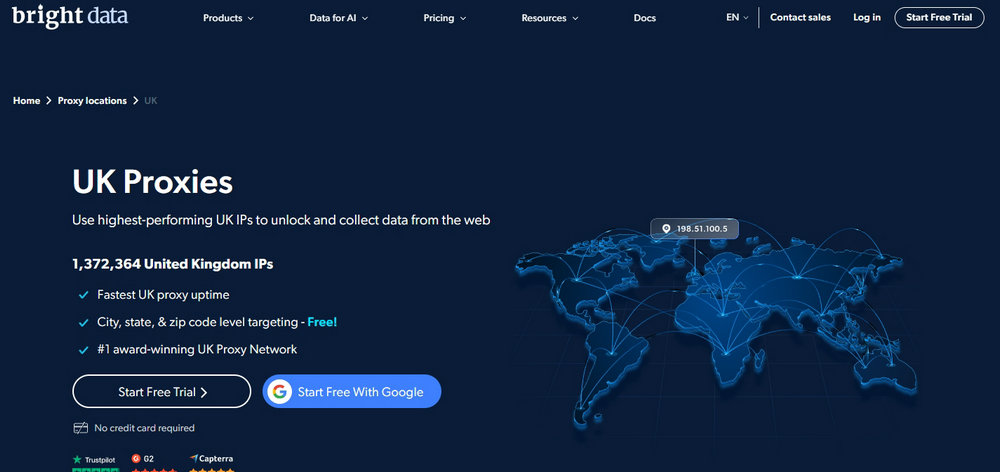Open Proxy locations breadcrumb
Image resolution: width=1000 pixels, height=472 pixels.
(92, 101)
